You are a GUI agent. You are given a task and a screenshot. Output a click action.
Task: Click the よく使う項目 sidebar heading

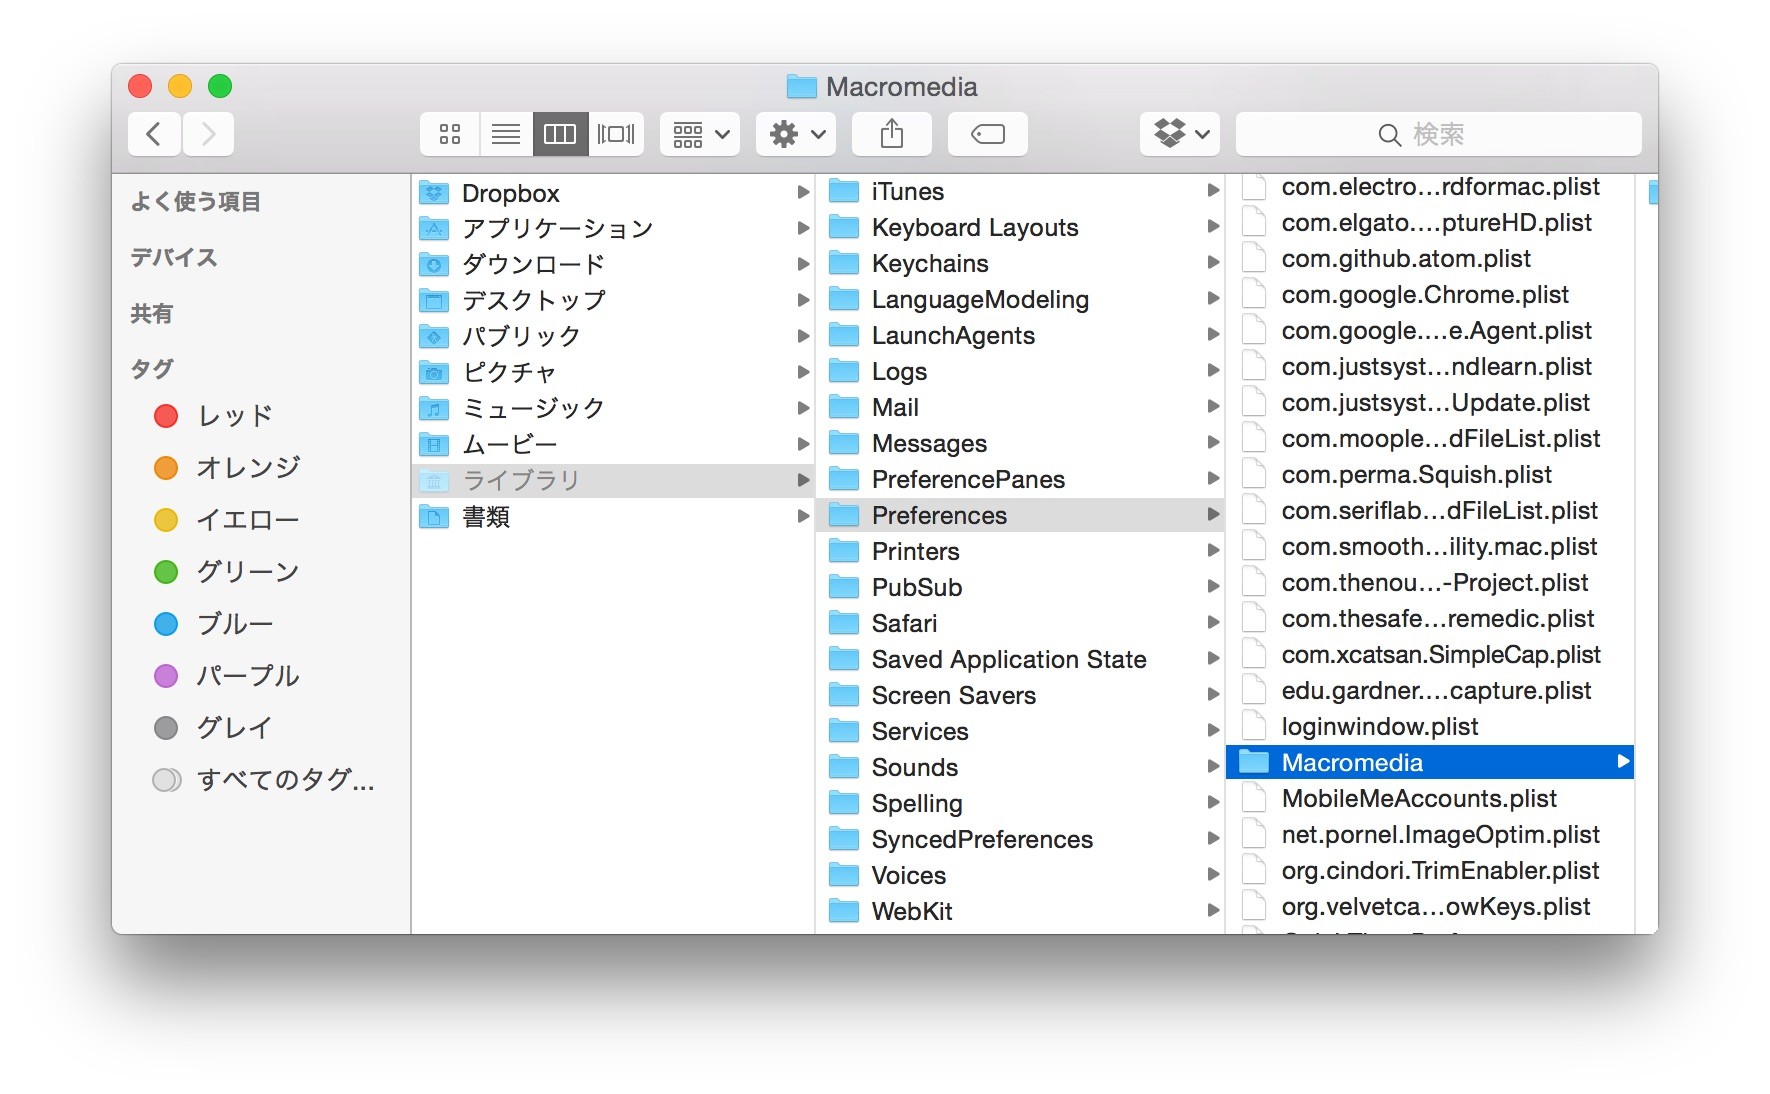196,202
